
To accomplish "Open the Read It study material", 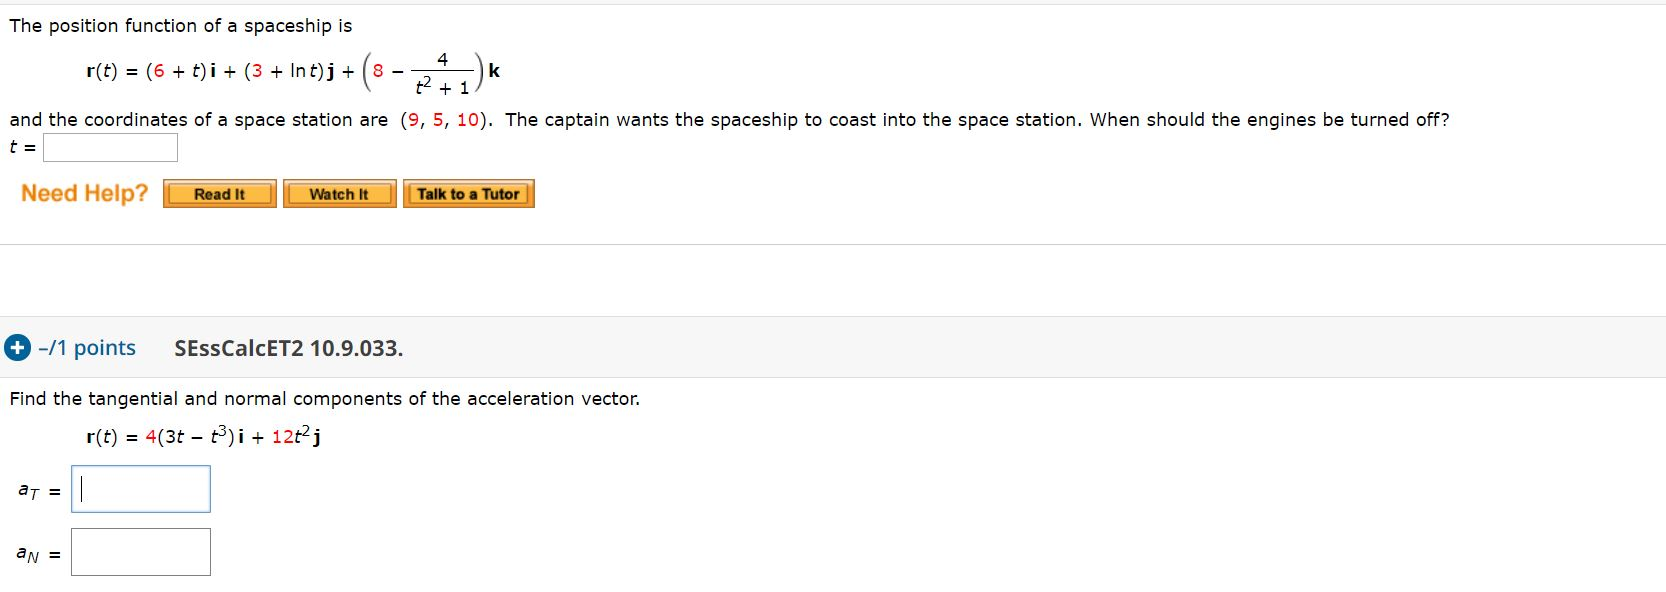I will (x=219, y=194).
